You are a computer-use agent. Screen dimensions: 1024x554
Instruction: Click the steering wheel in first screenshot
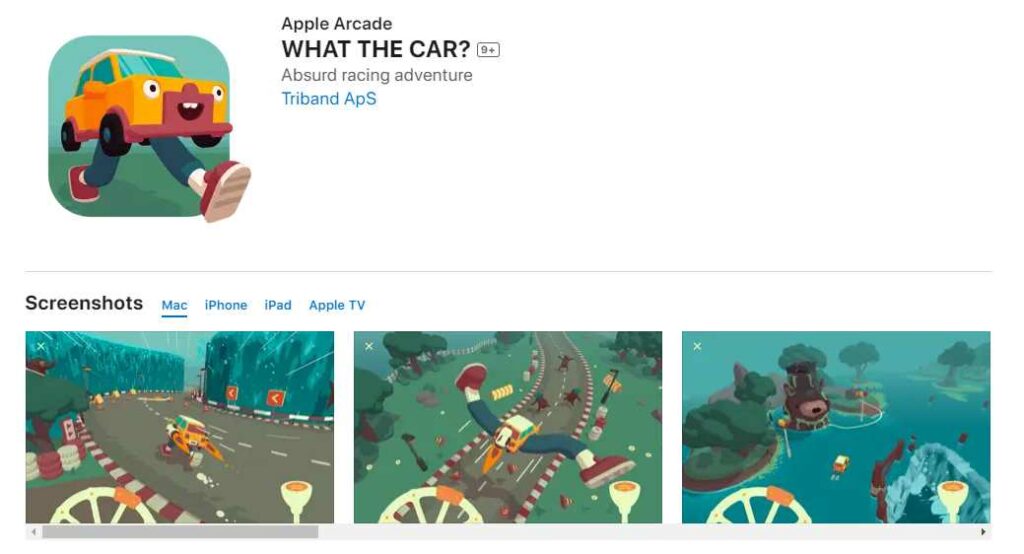click(x=104, y=504)
